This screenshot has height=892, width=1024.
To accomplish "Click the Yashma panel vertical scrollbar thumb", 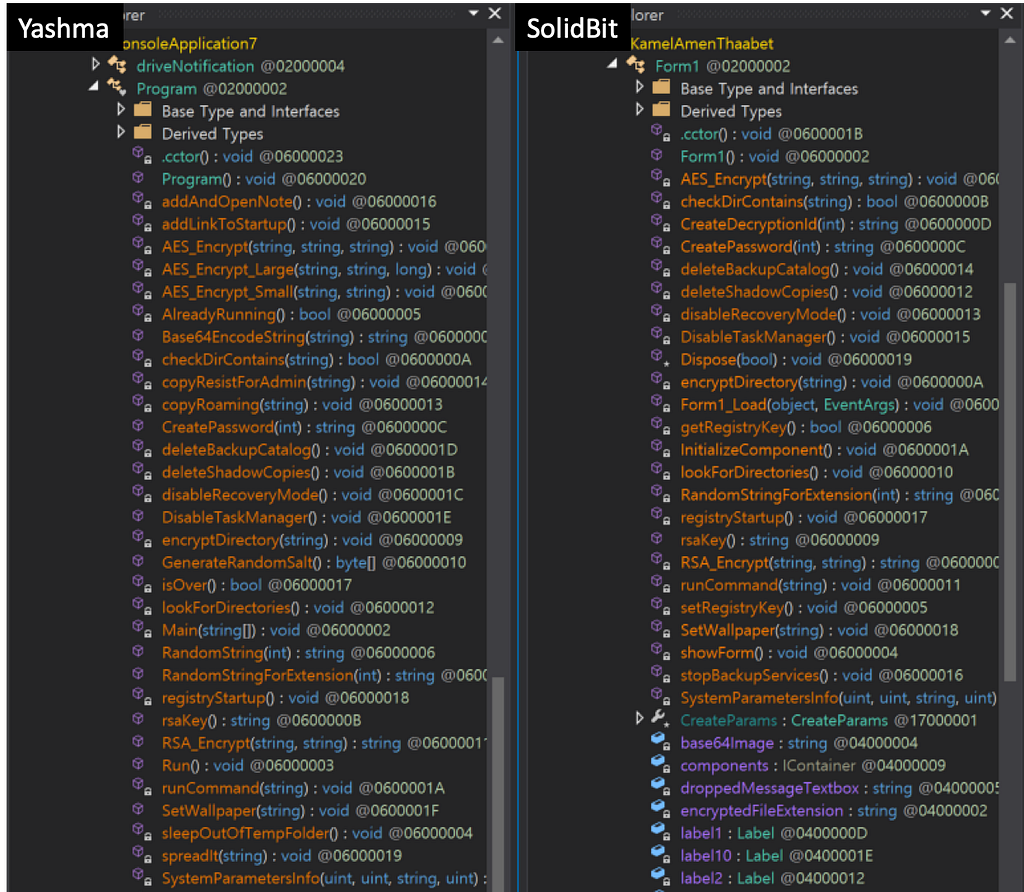I will [x=498, y=784].
